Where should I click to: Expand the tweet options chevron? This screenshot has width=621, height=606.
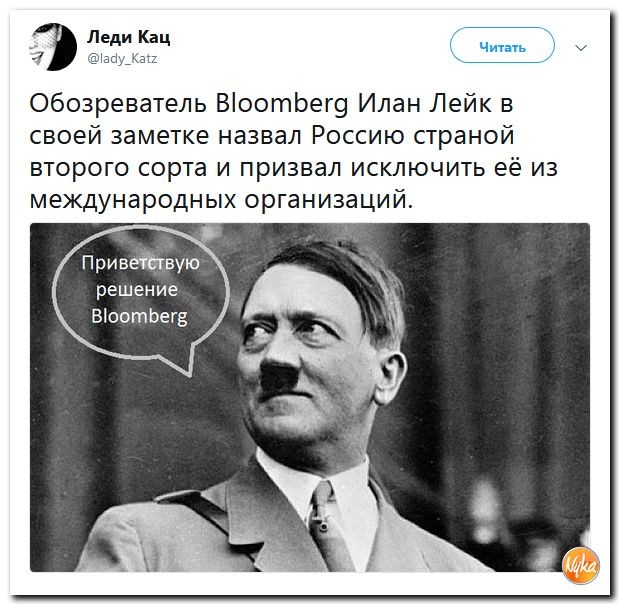(x=581, y=48)
